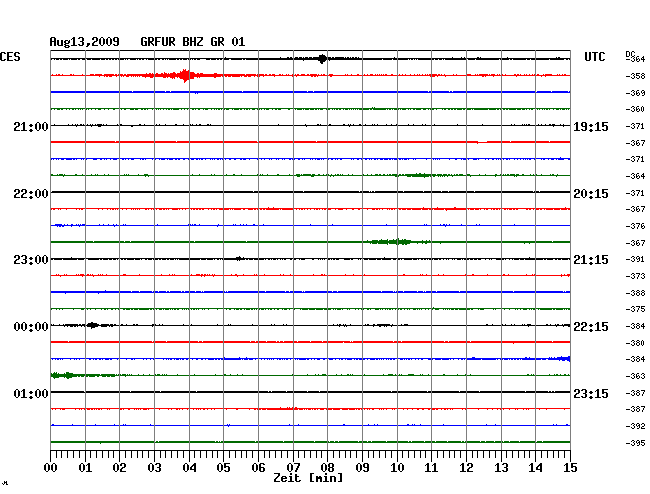This screenshot has height=494, width=650.
Task: Click the '14' minute axis label
Action: pos(535,468)
